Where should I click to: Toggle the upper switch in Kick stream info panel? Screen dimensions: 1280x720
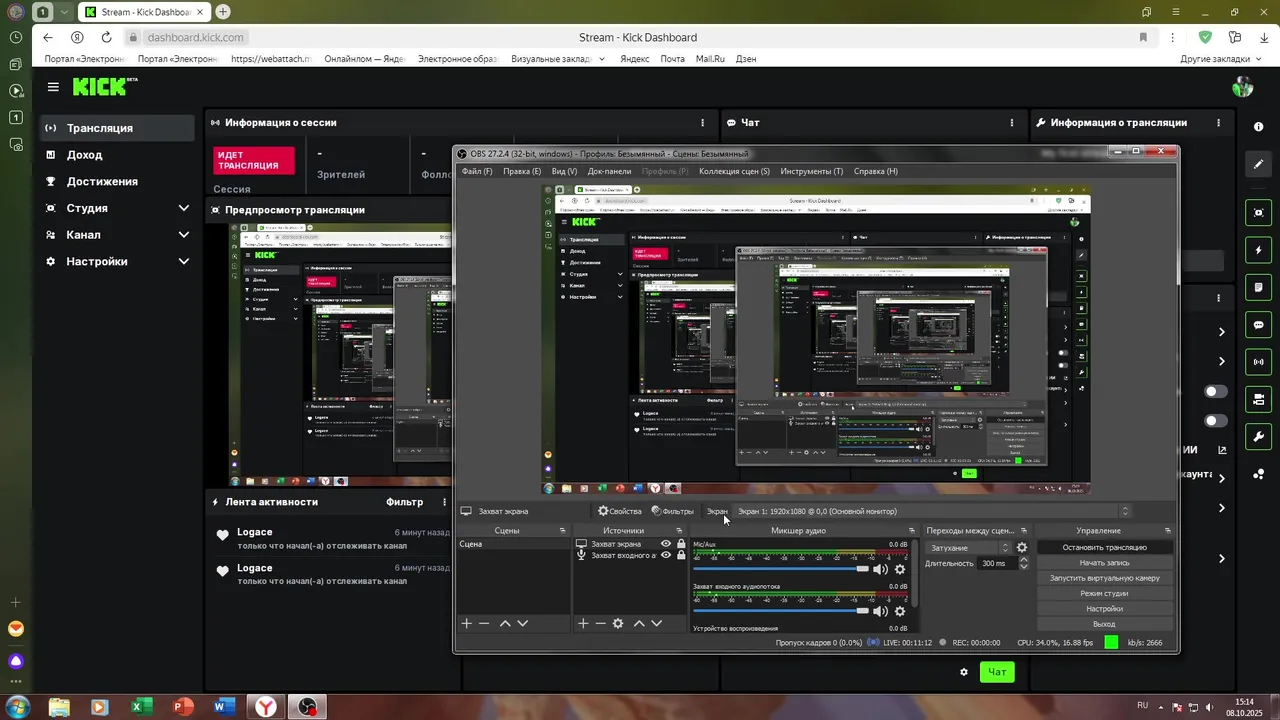(1216, 392)
